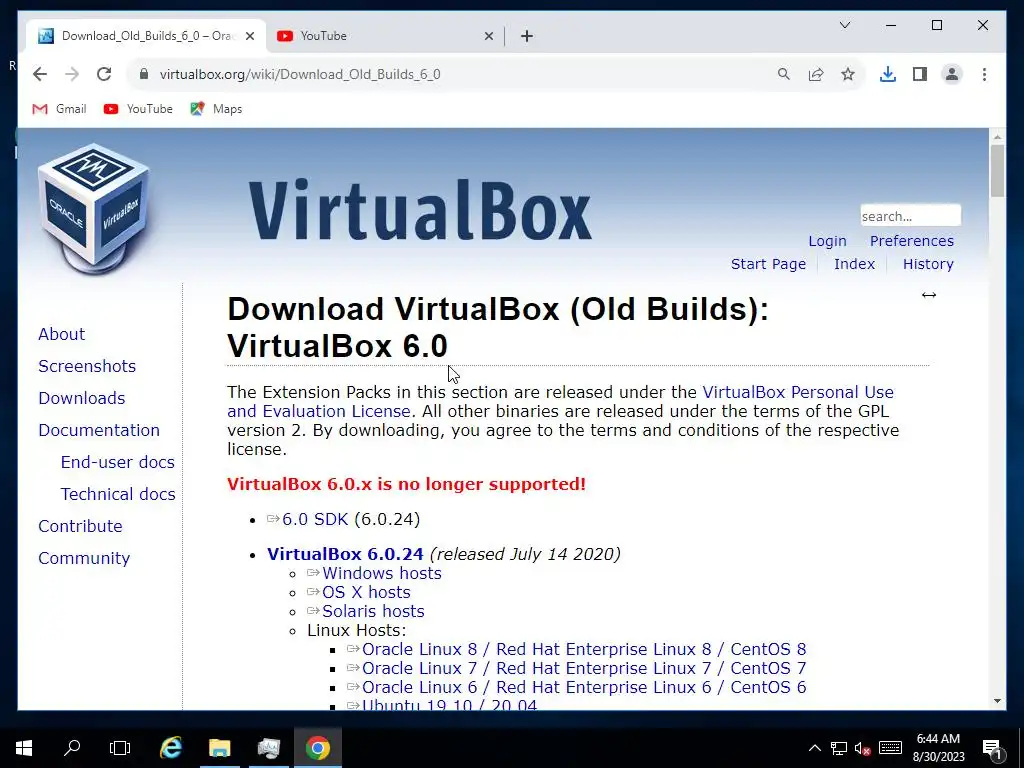Click the network status tray icon
This screenshot has height=768, width=1024.
(x=839, y=748)
